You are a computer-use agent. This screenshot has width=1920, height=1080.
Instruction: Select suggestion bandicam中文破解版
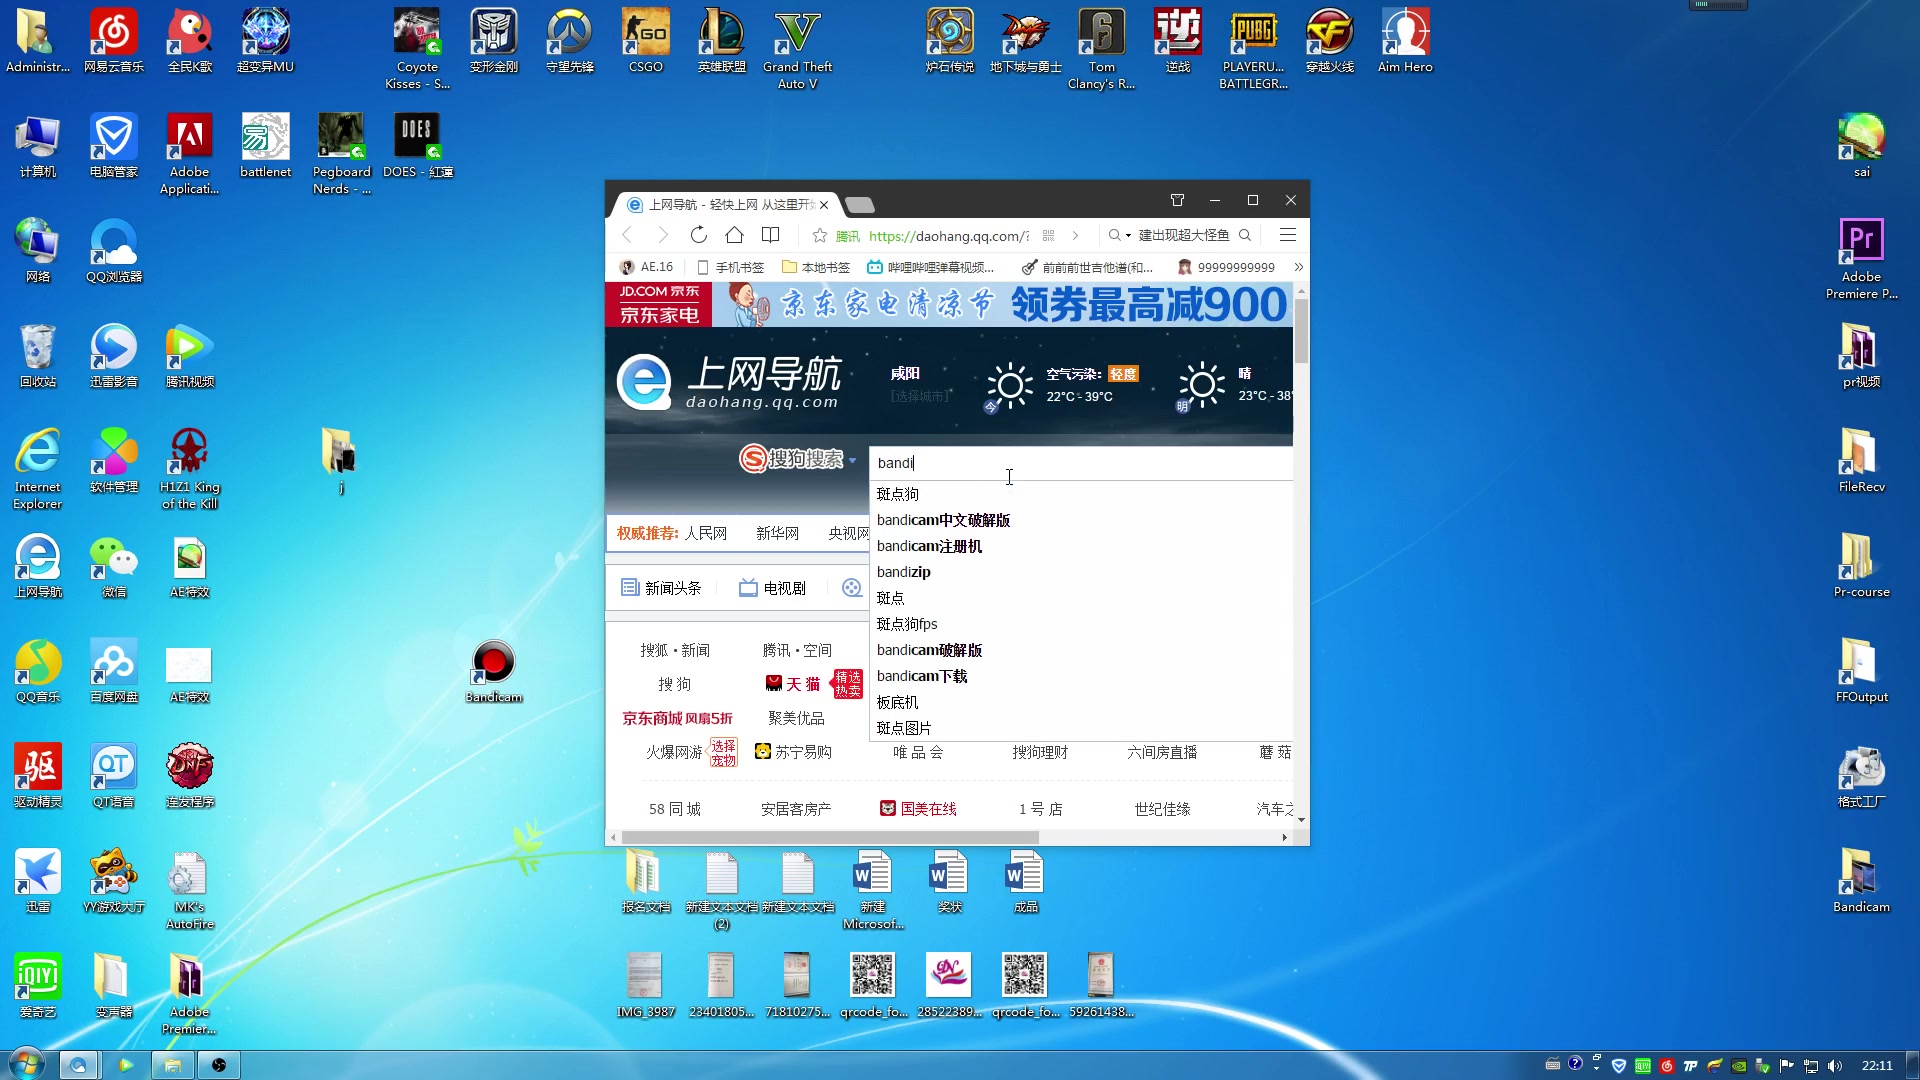tap(943, 520)
